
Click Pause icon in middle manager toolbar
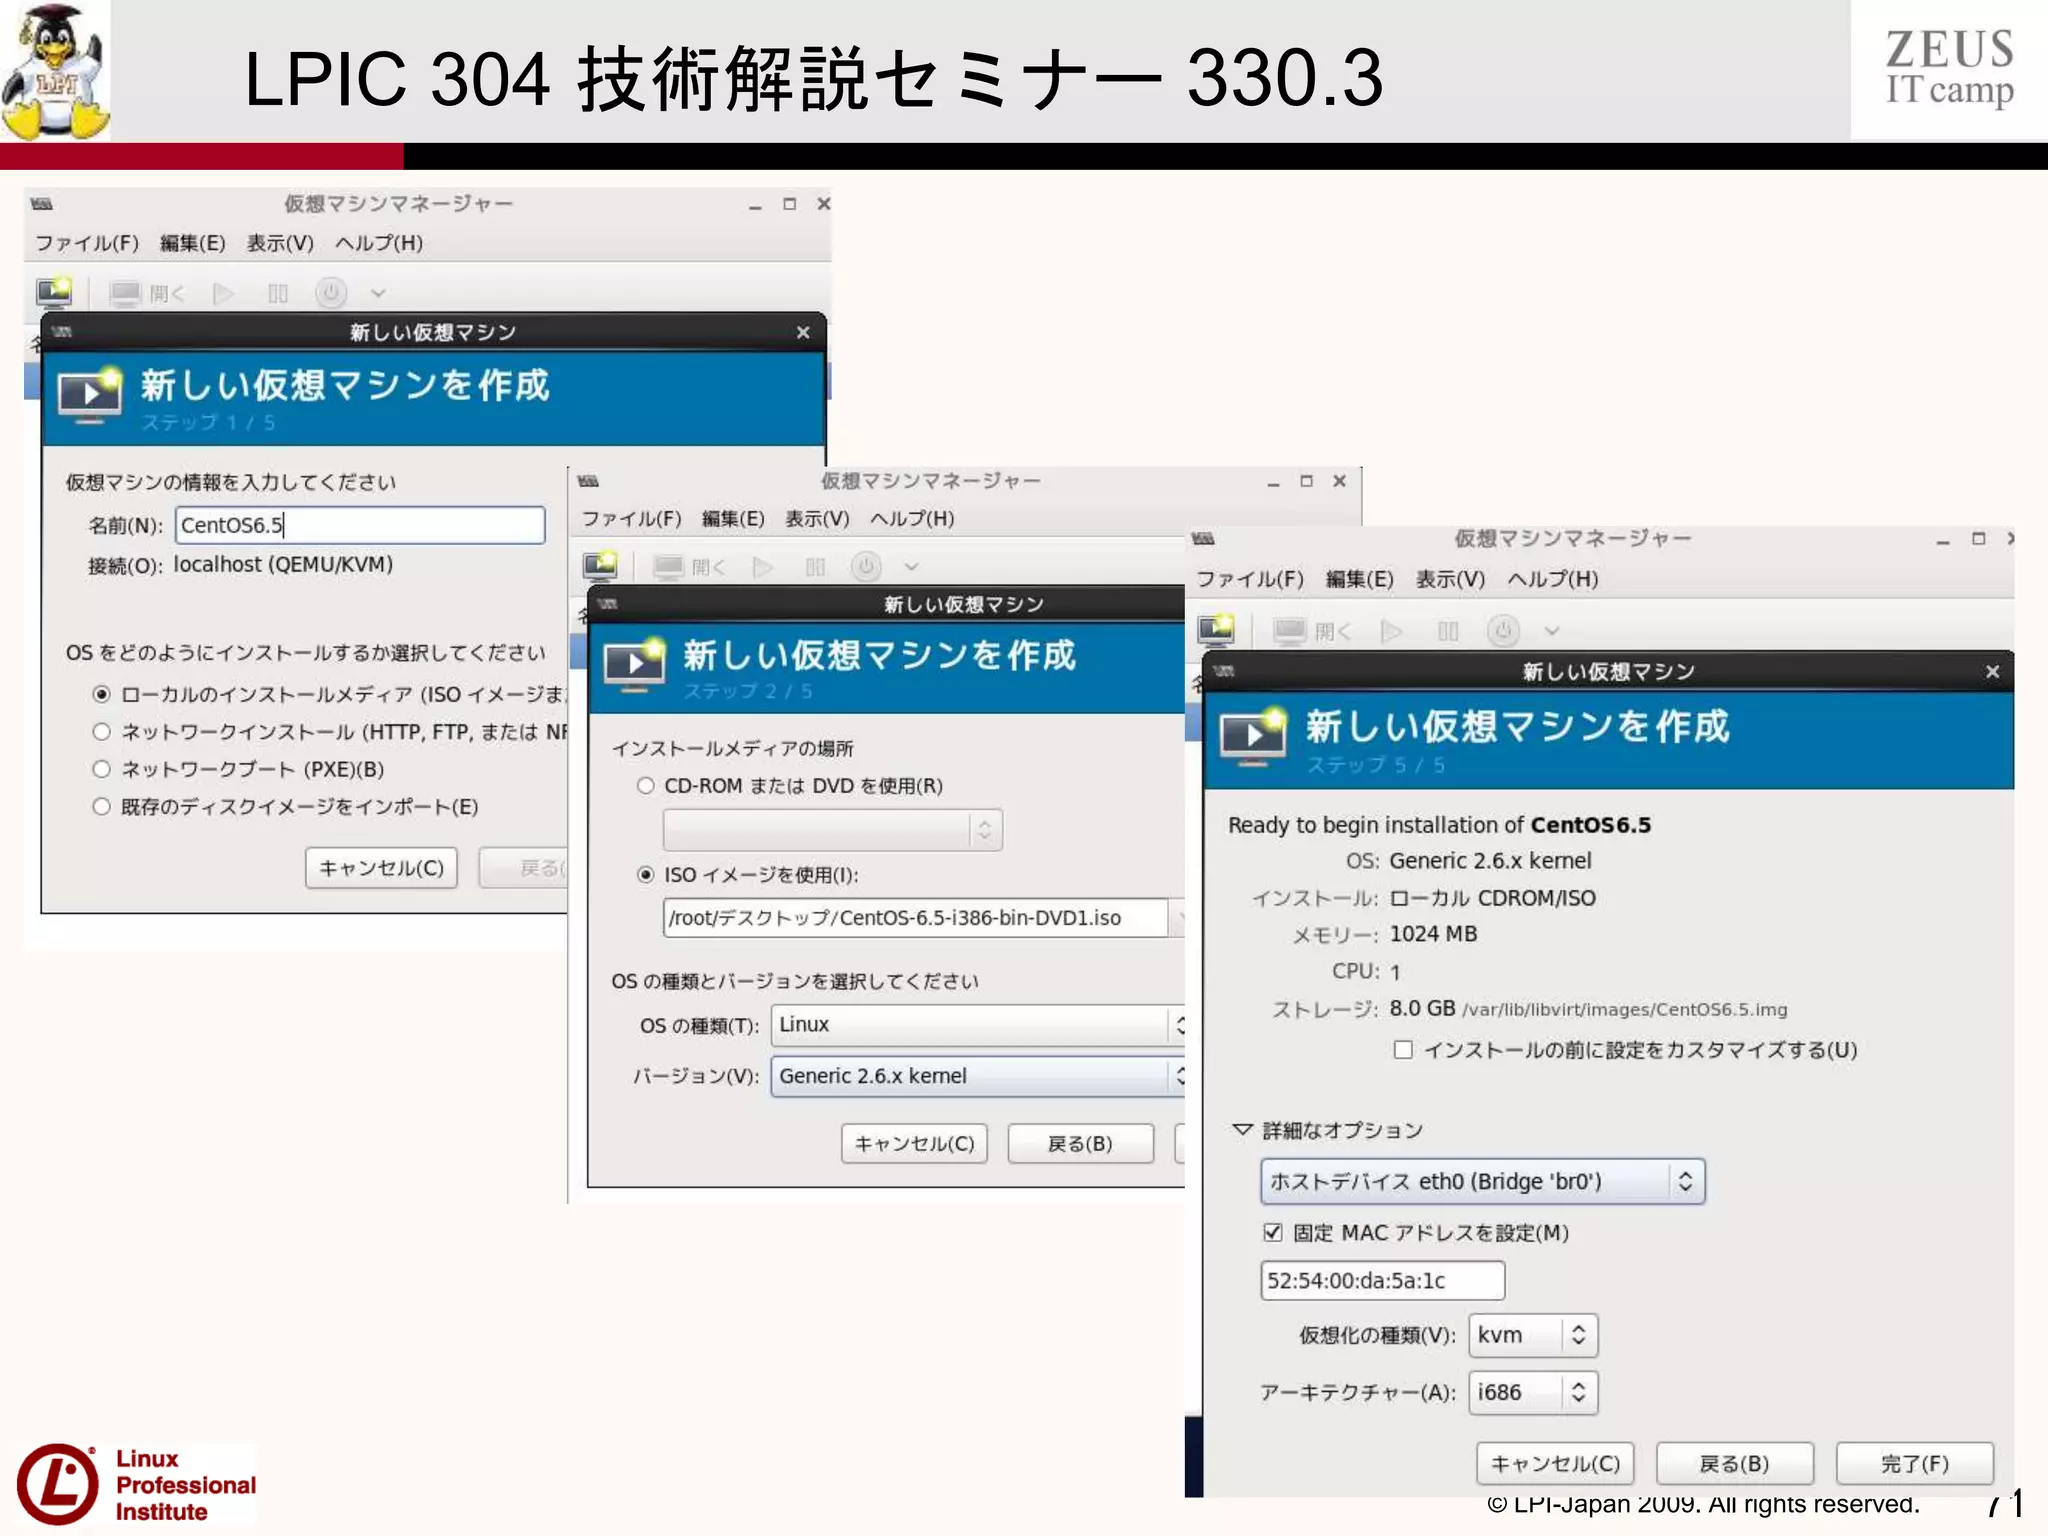pos(815,567)
